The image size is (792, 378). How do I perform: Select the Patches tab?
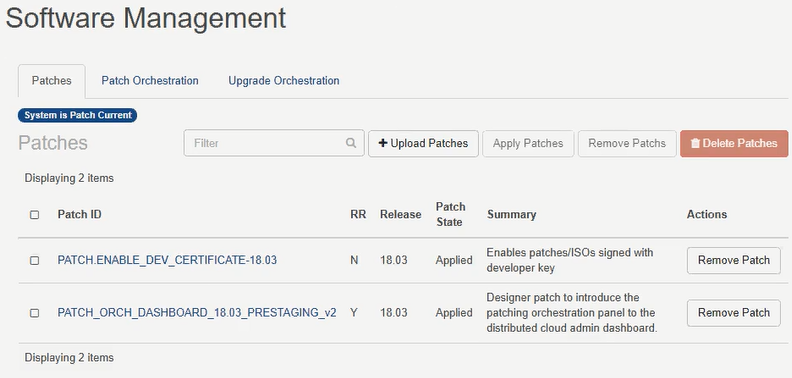pos(52,81)
